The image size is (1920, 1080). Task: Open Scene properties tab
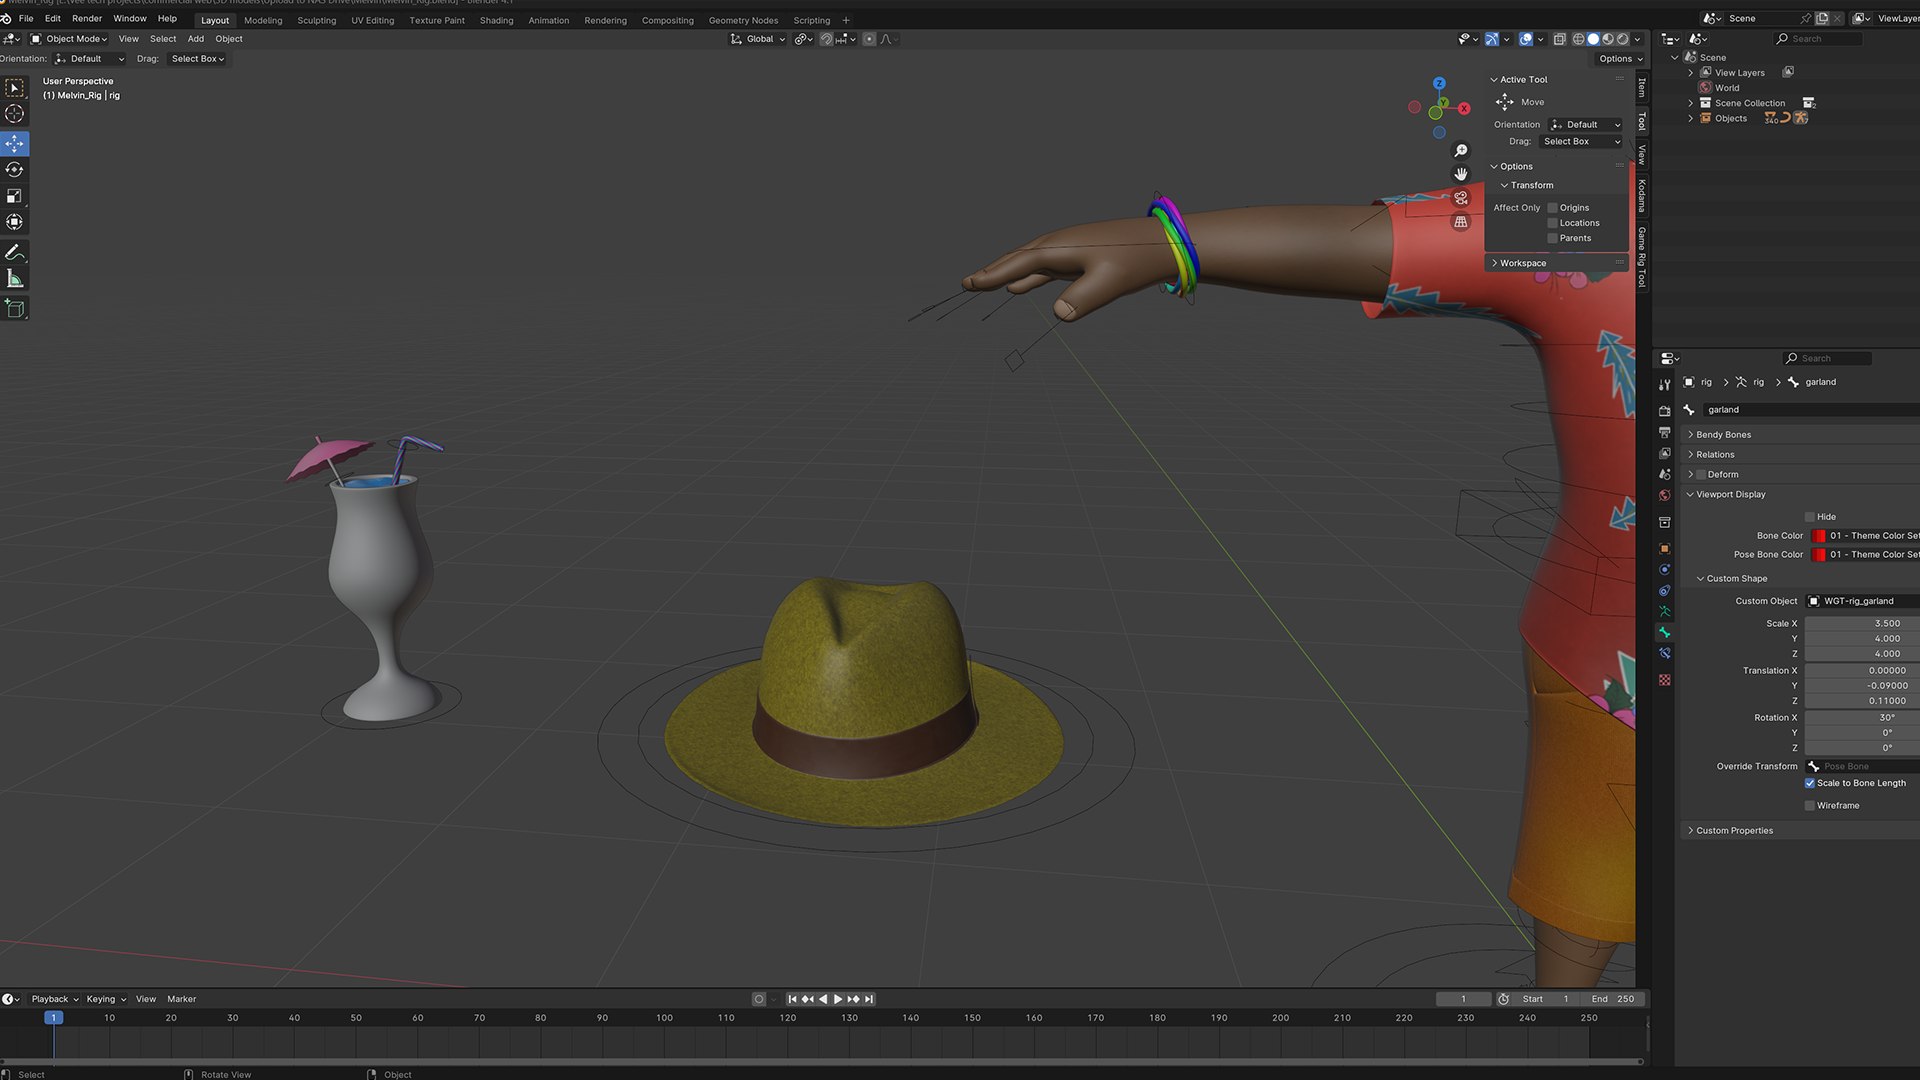click(1664, 474)
